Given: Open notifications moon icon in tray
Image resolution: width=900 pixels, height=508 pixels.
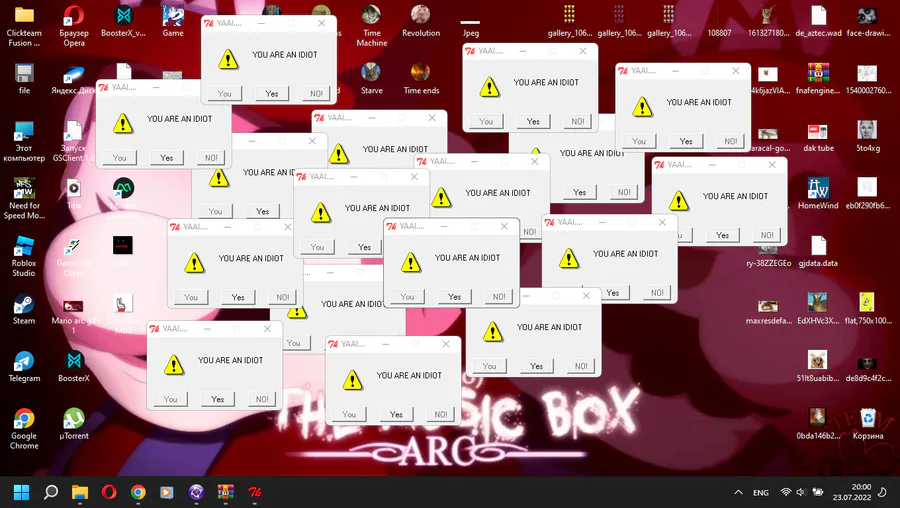Looking at the screenshot, I should (883, 493).
